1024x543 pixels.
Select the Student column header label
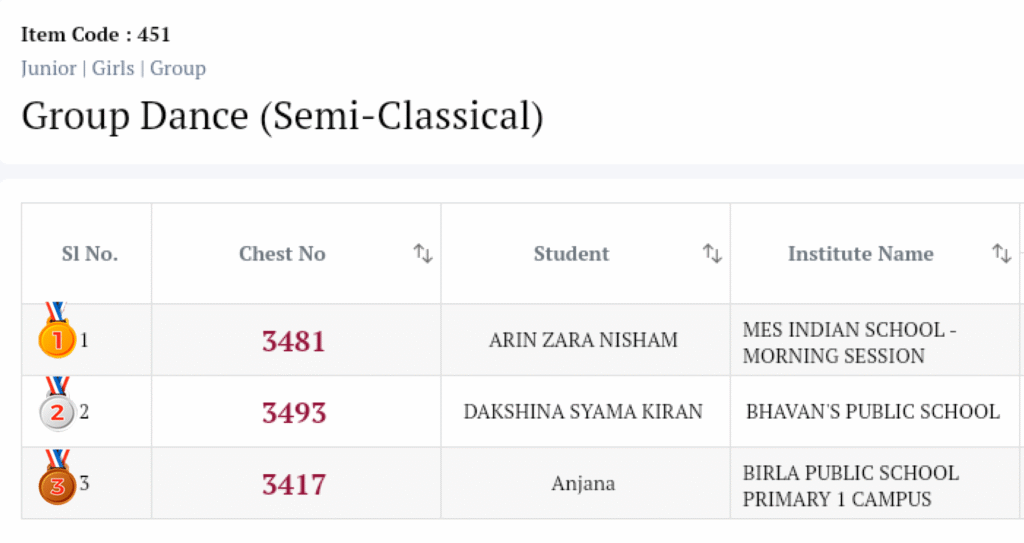pos(571,254)
